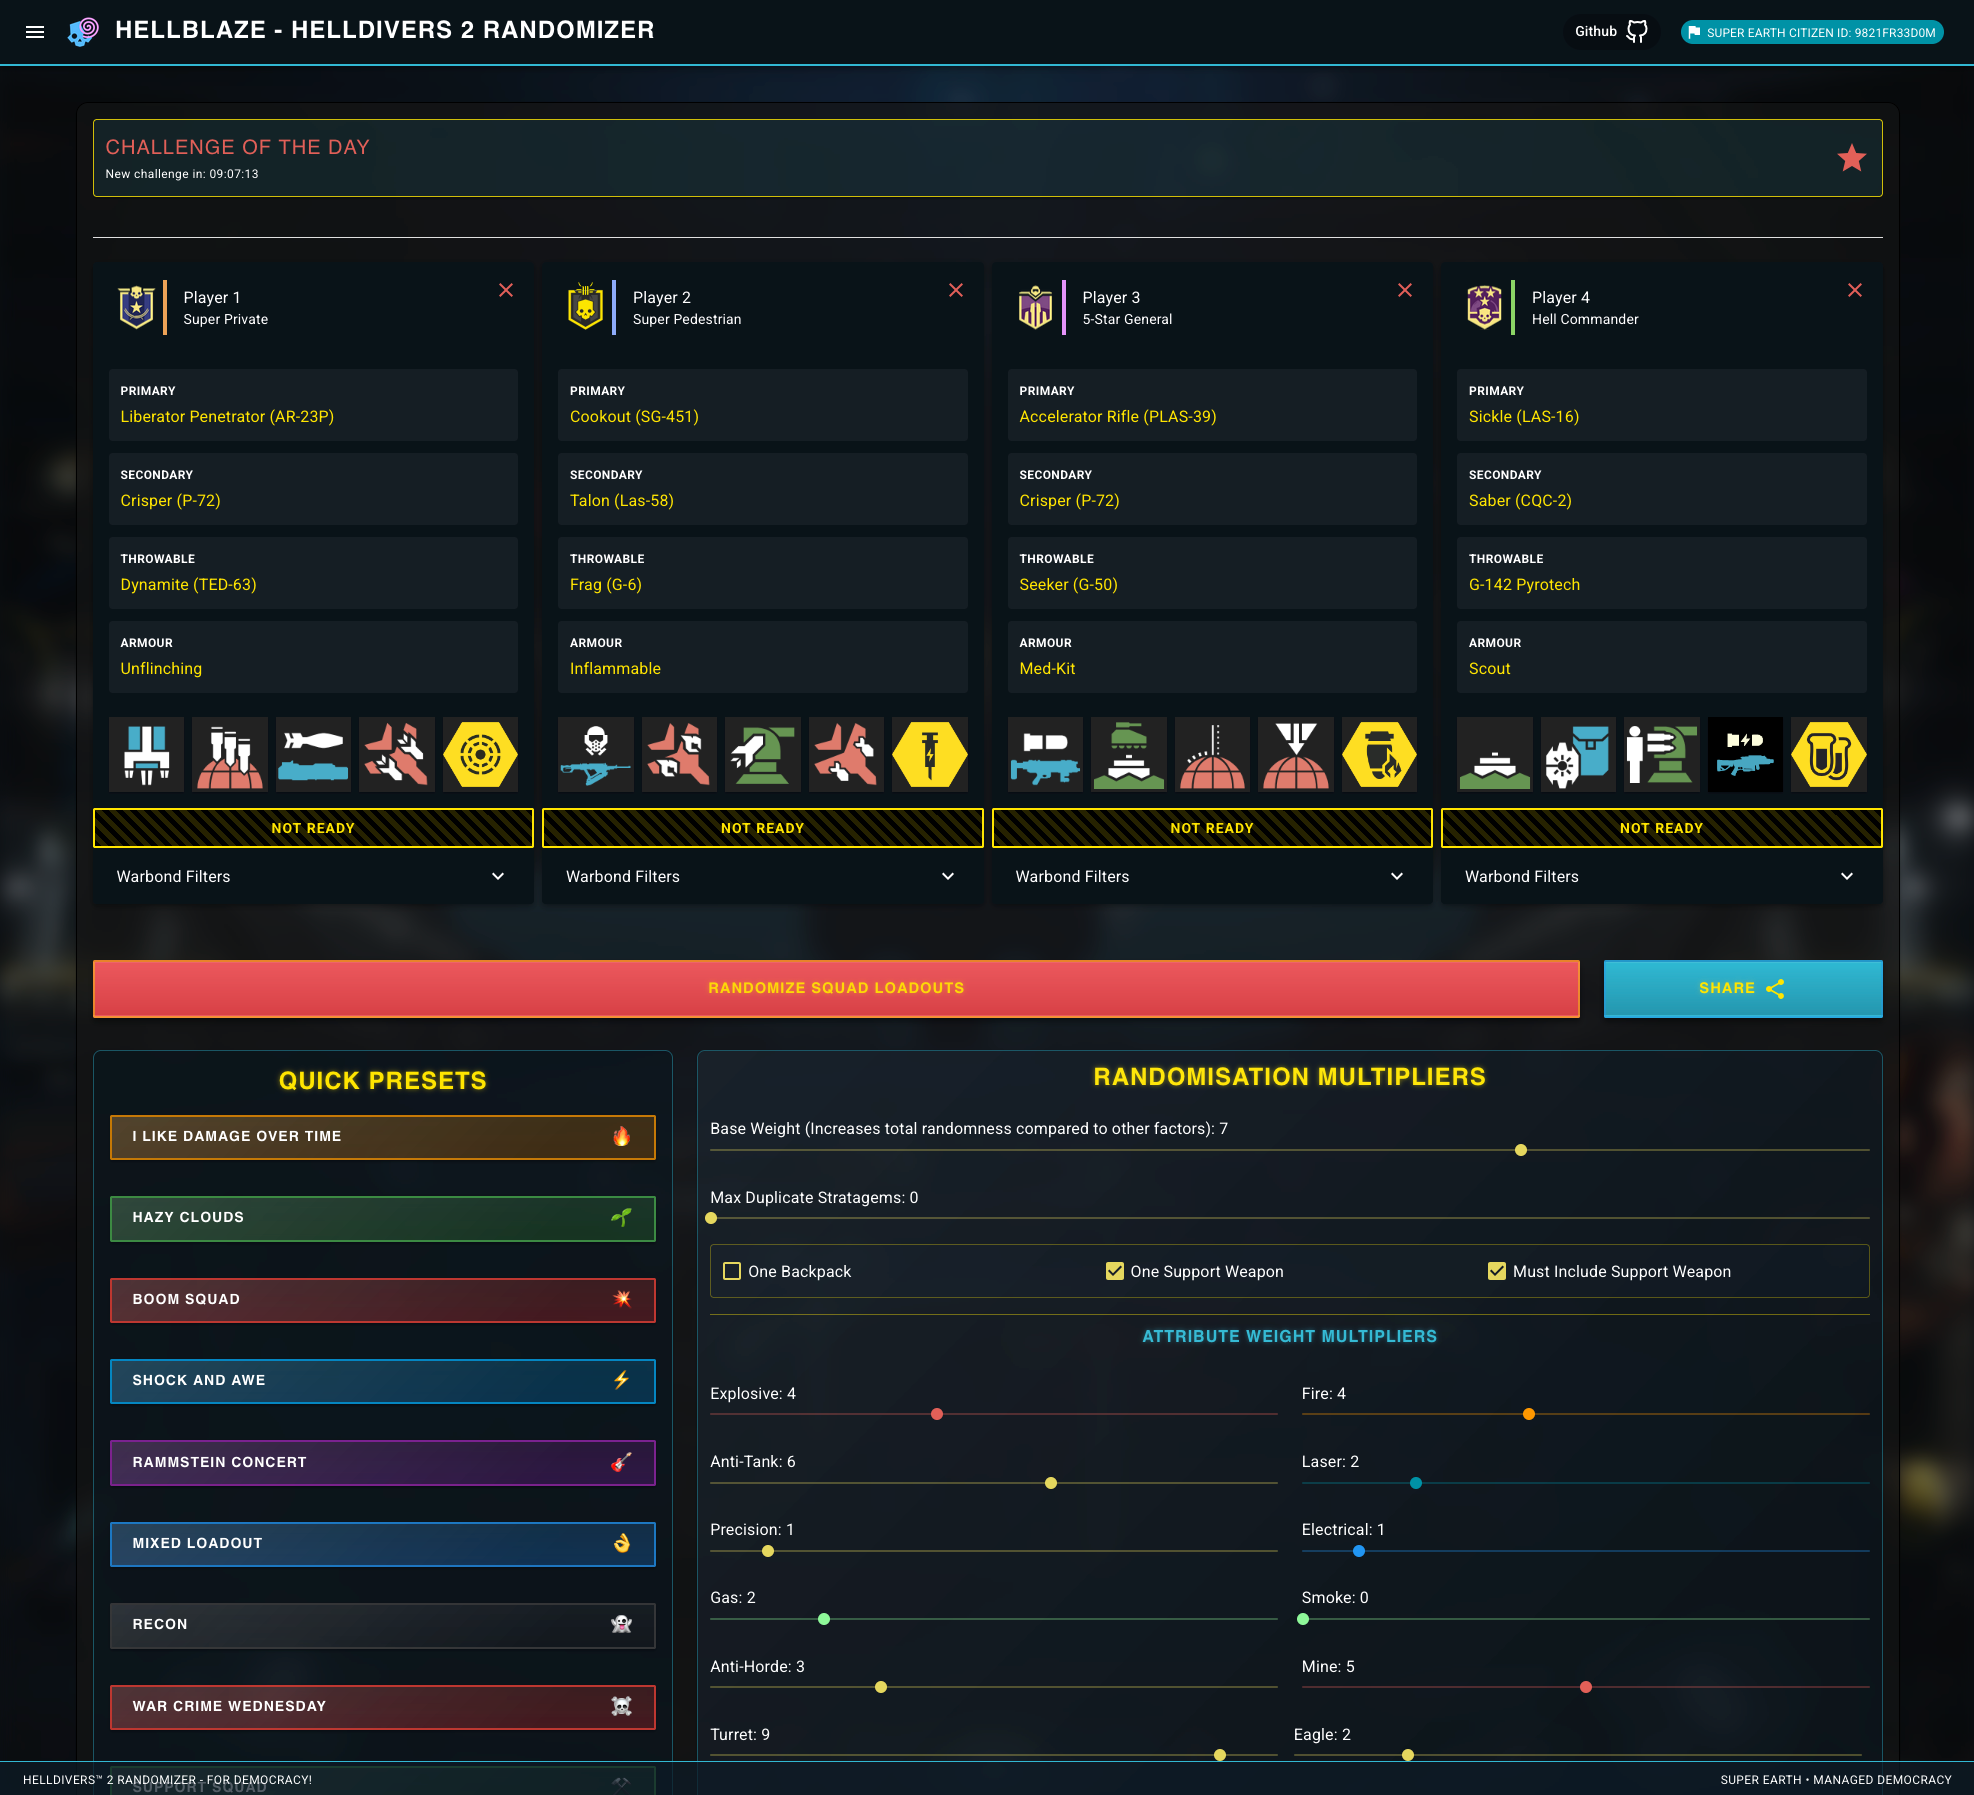Image resolution: width=1974 pixels, height=1795 pixels.
Task: Click Player 1's Super Private rank badge
Action: click(137, 307)
